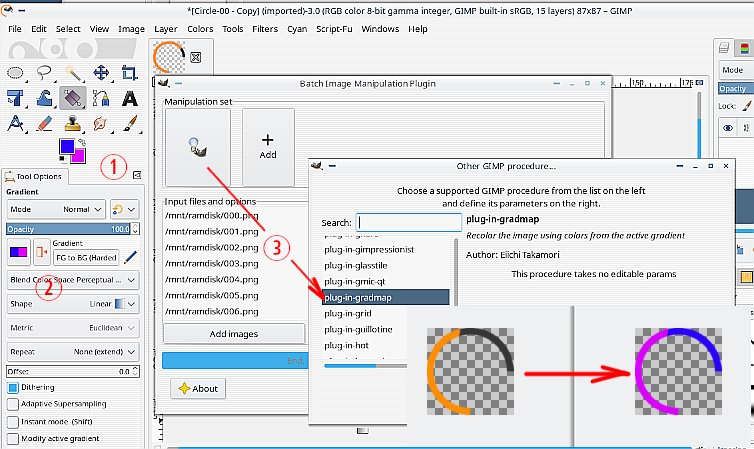Open the gradient Mode Normal dropdown

pos(56,210)
